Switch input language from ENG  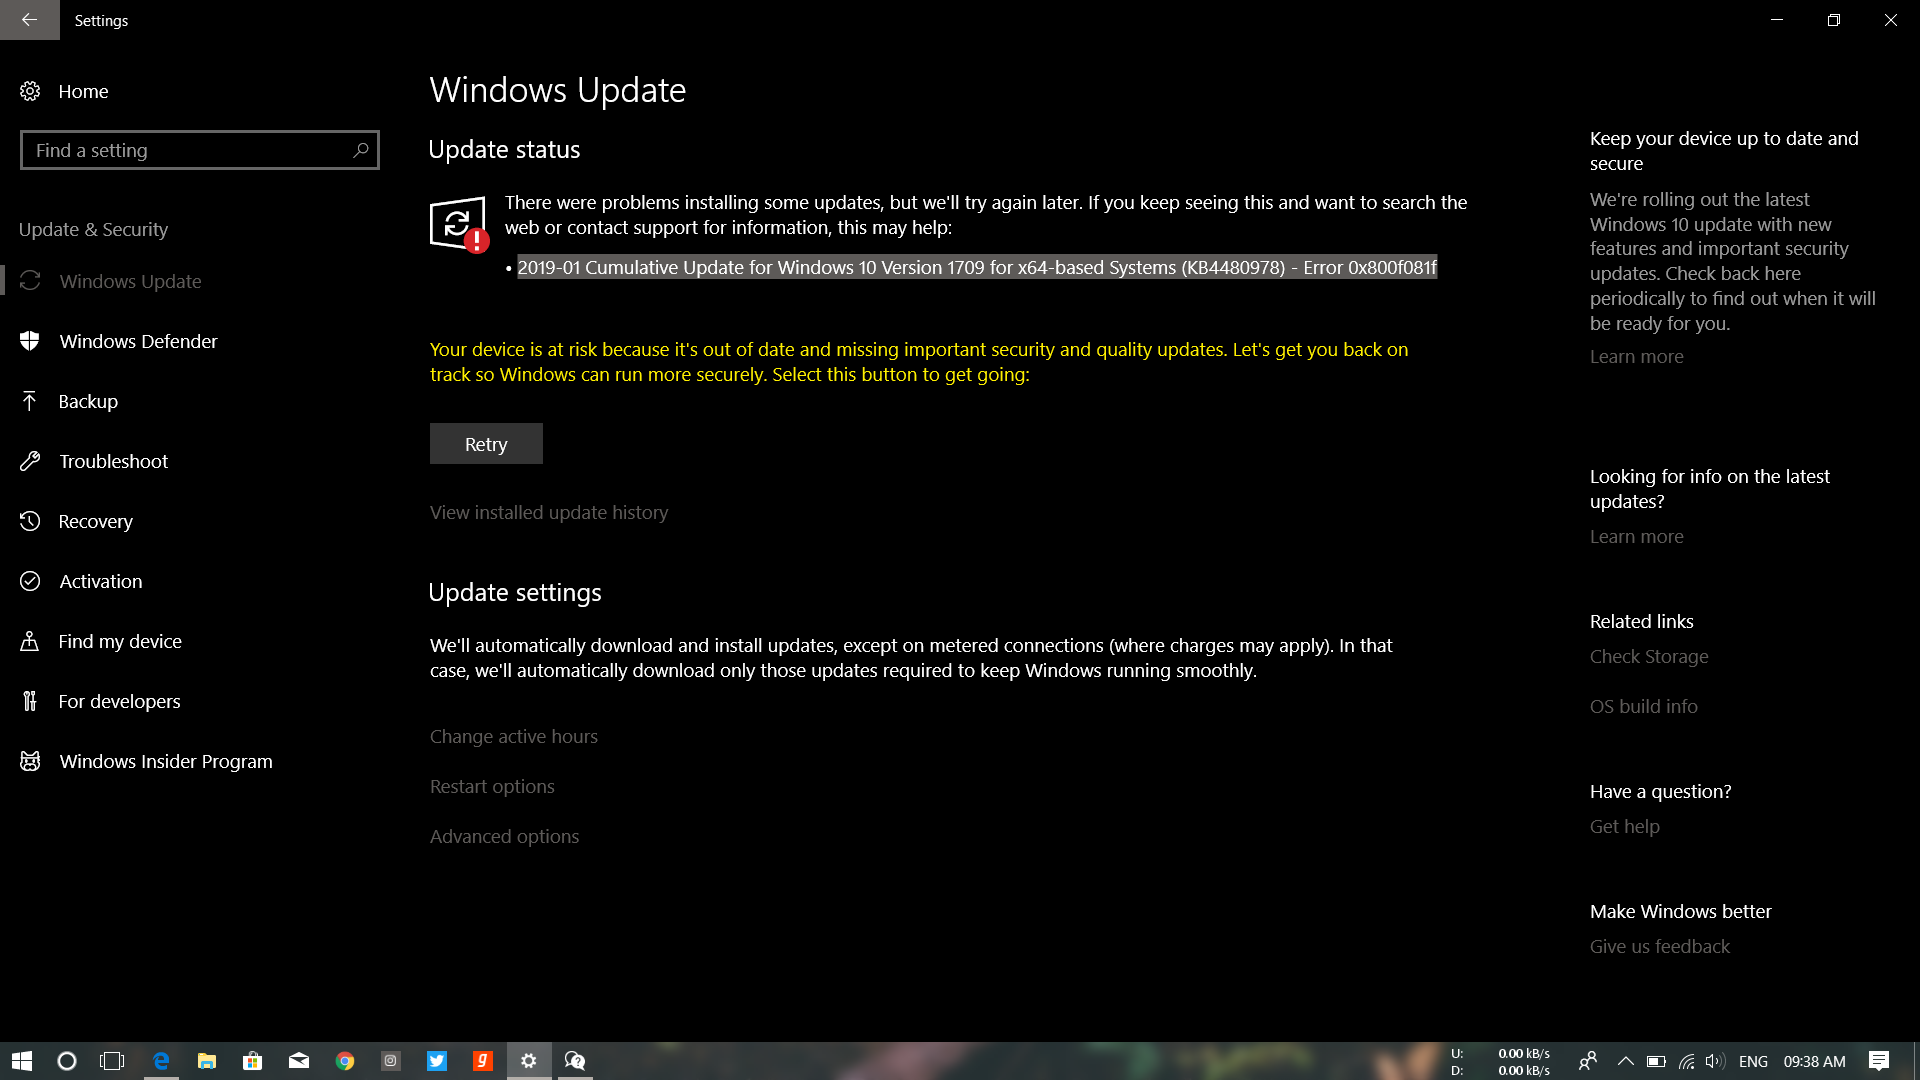coord(1753,1061)
